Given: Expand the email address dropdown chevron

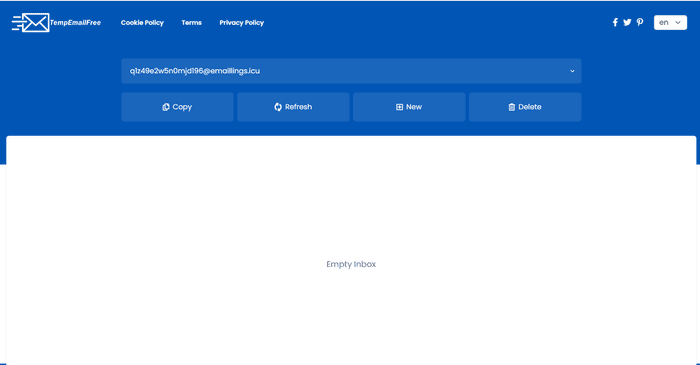Looking at the screenshot, I should point(572,71).
